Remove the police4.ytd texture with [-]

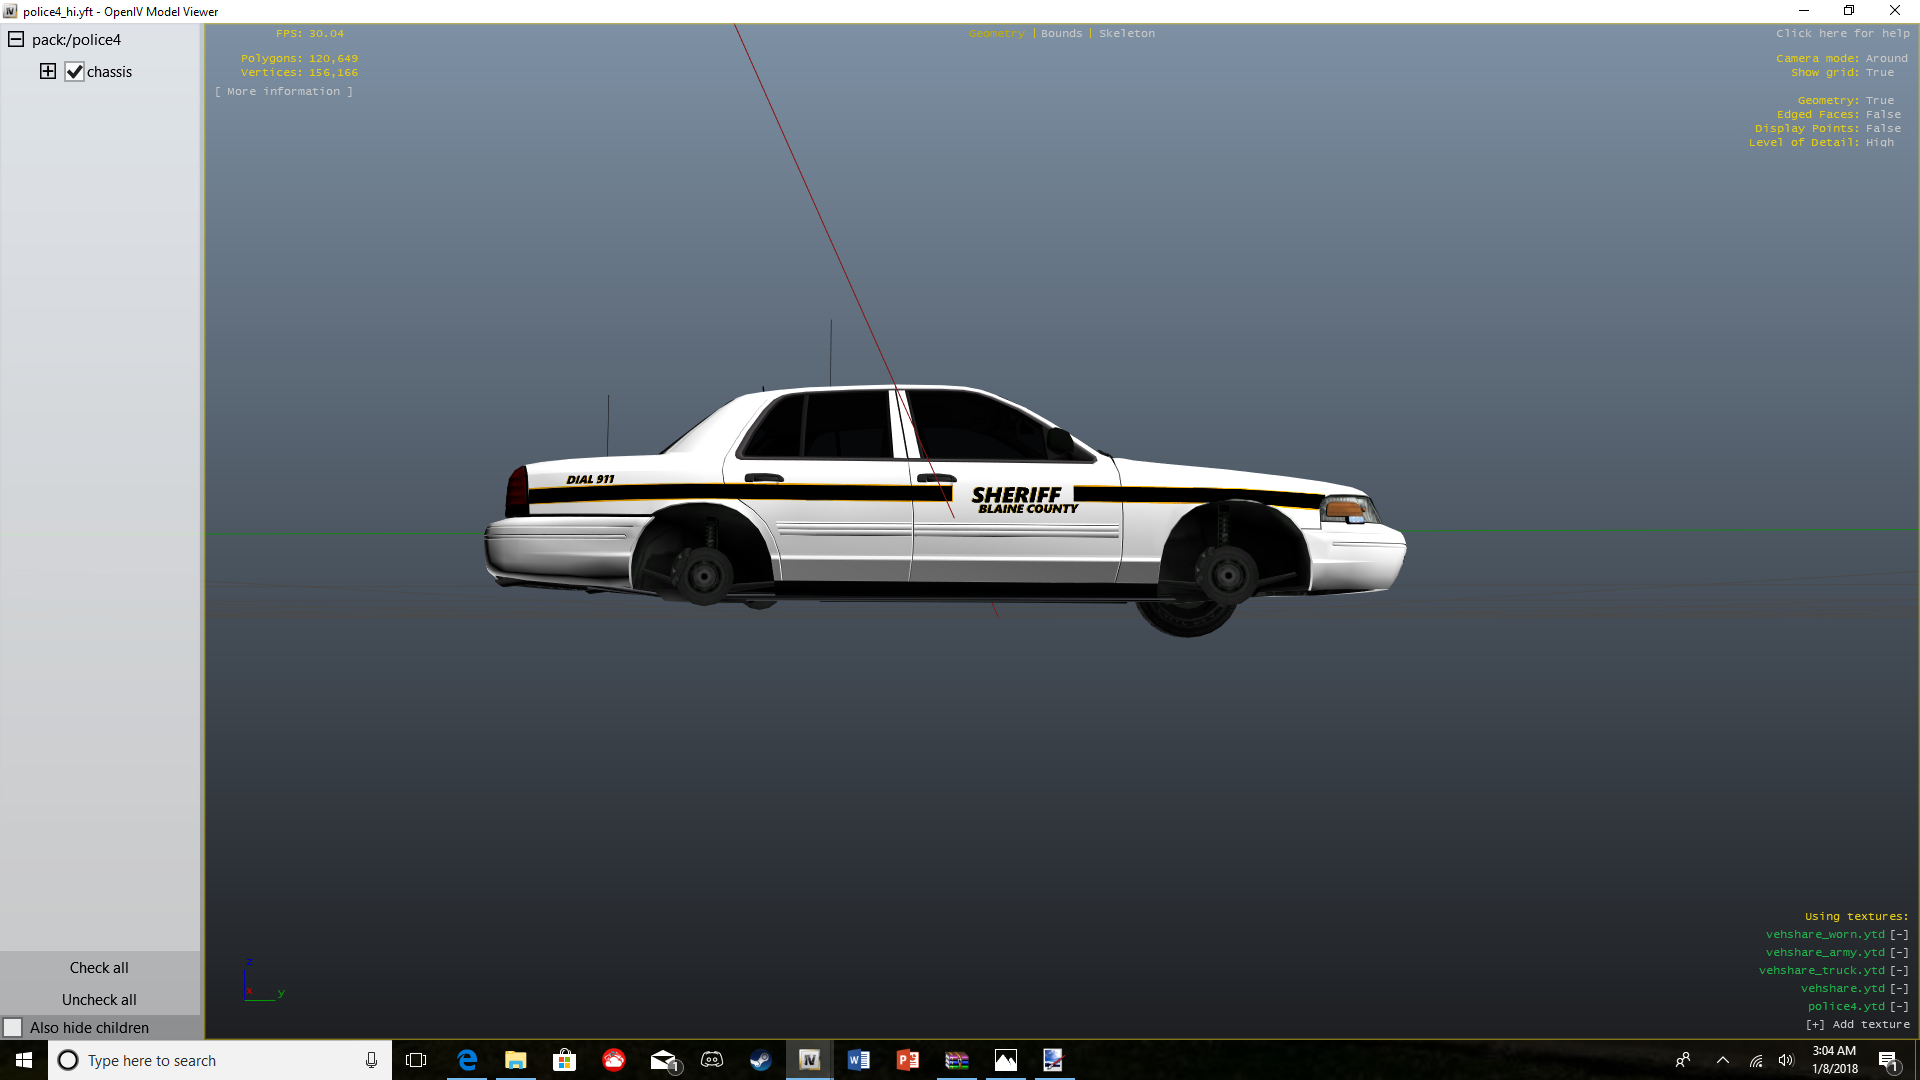[x=1899, y=1007]
